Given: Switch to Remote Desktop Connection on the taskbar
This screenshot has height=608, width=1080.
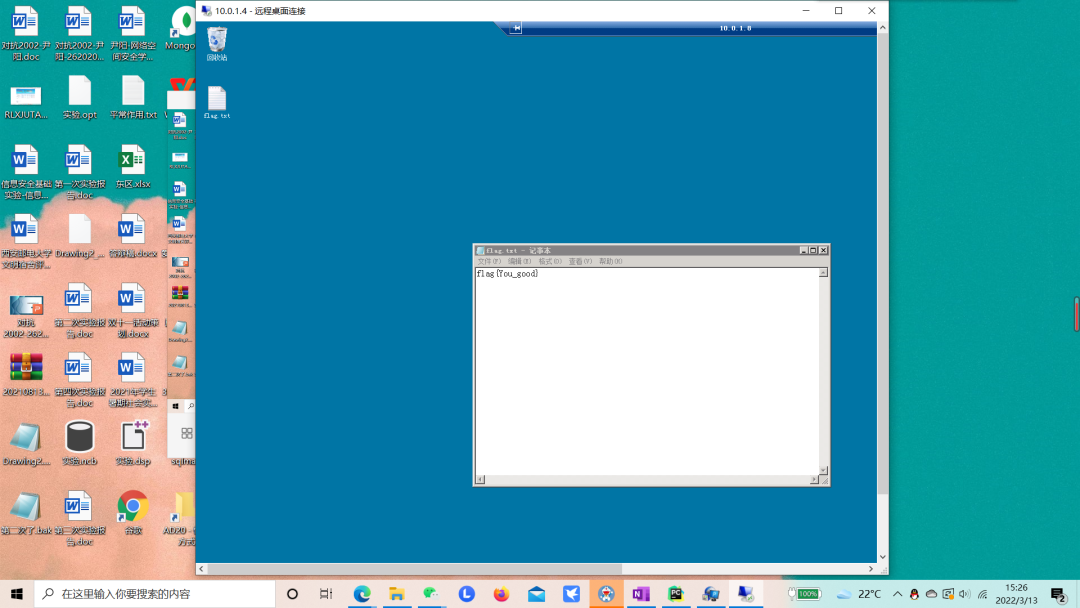Looking at the screenshot, I should [745, 594].
